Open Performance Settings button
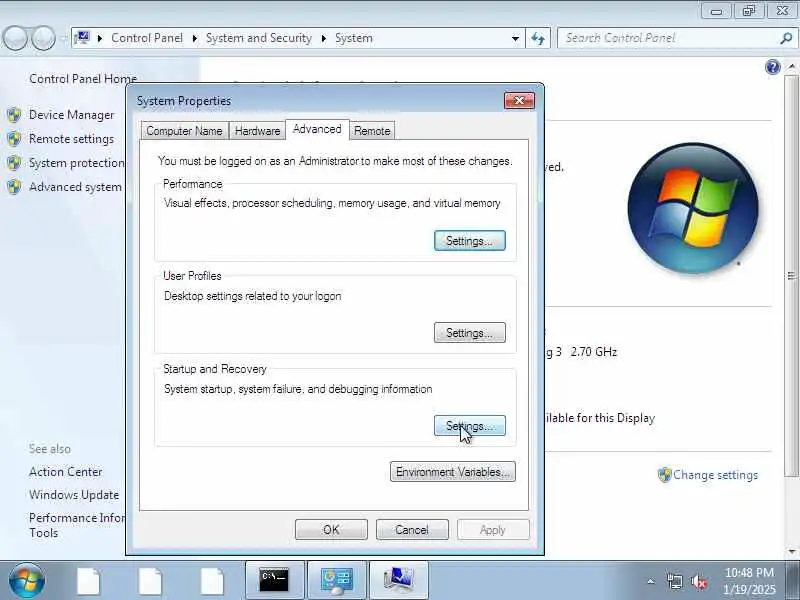The height and width of the screenshot is (600, 800). [x=469, y=240]
